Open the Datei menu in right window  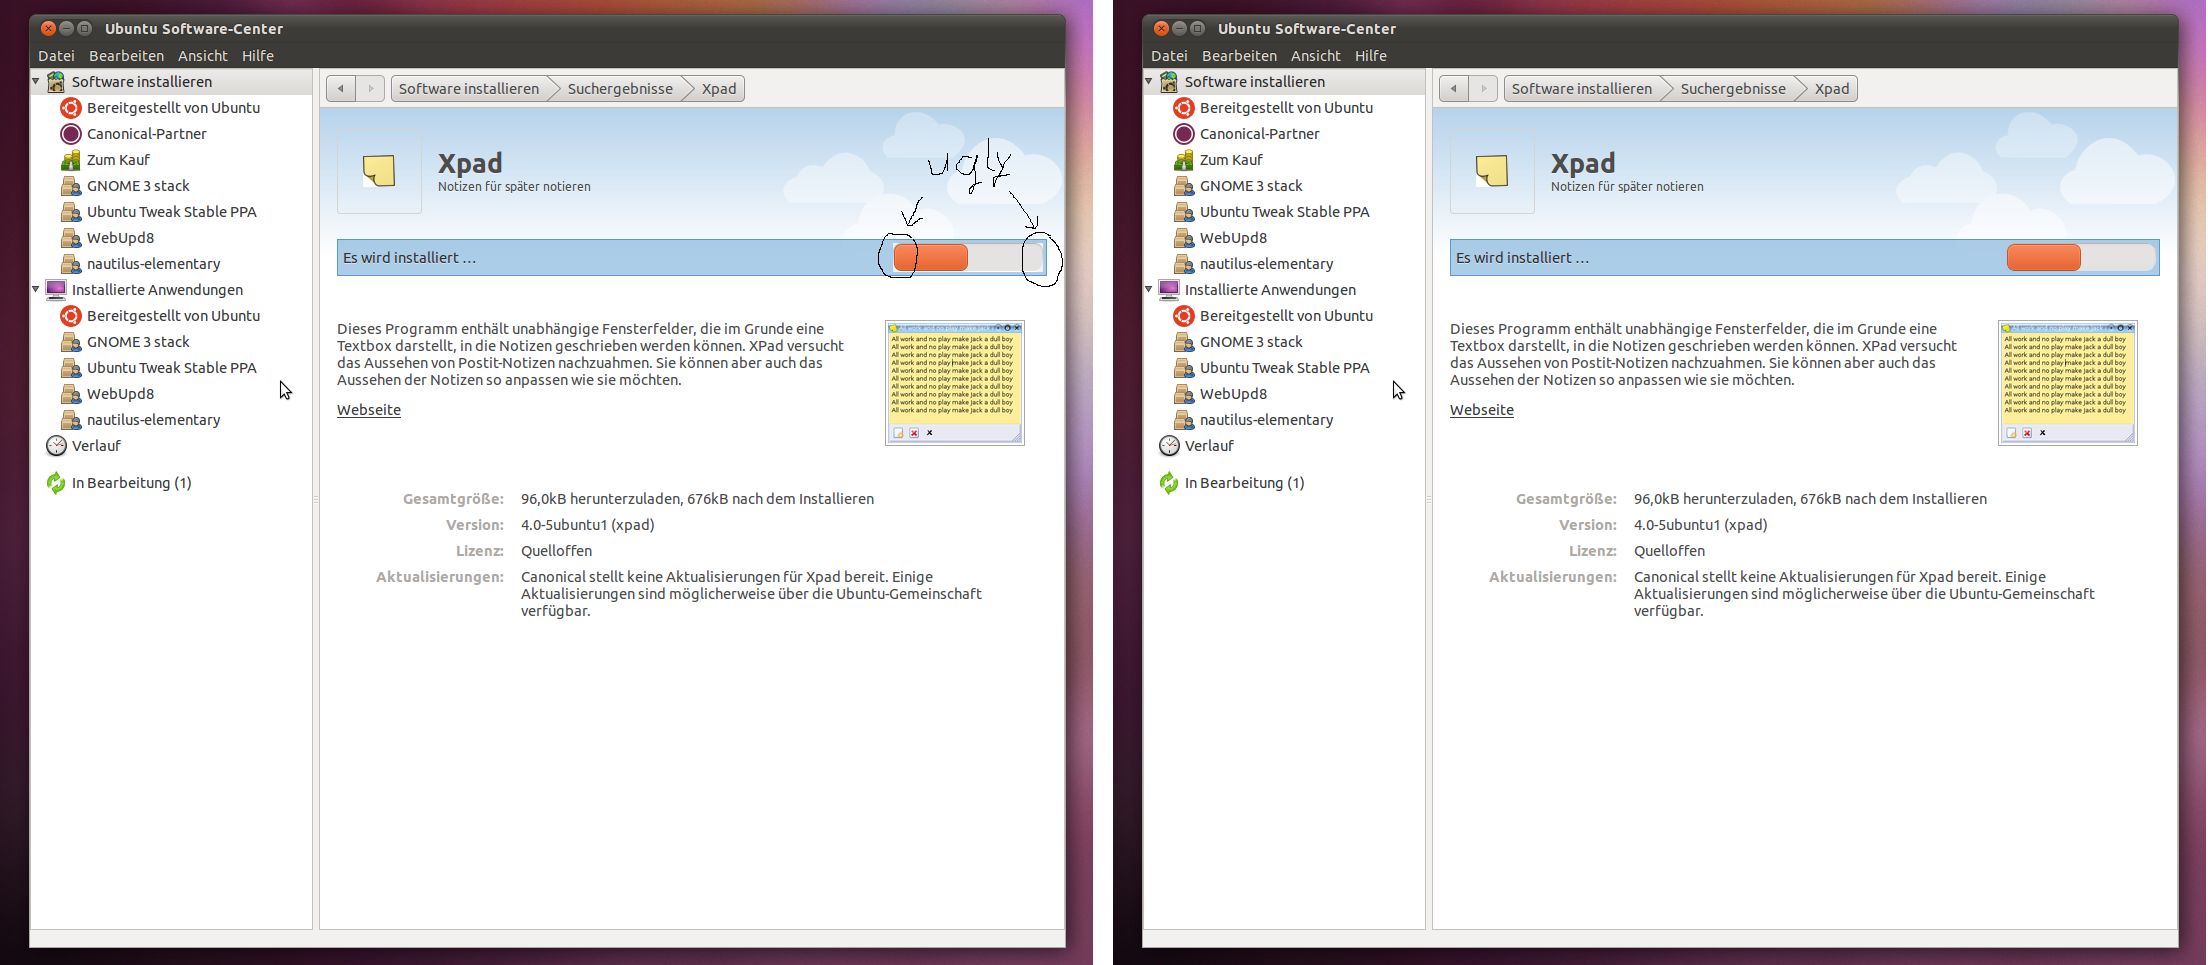pos(1169,56)
